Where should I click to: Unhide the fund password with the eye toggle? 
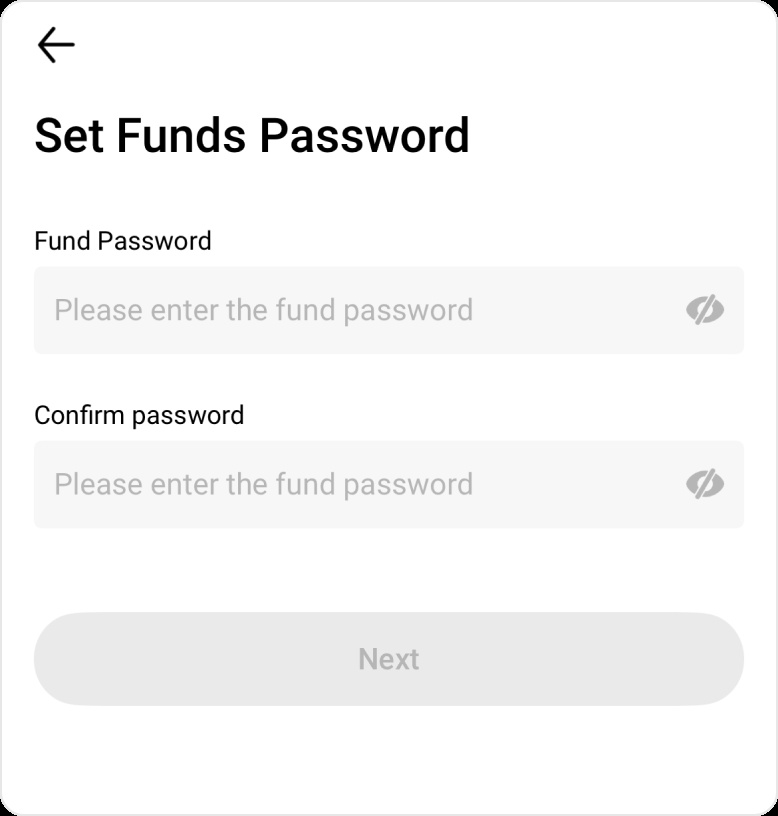[x=704, y=310]
